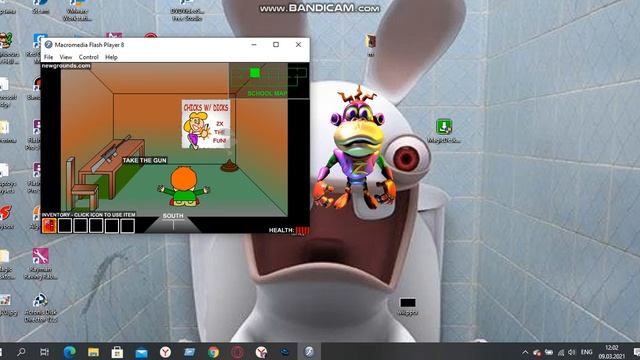Maximize the Flash Player window

(x=276, y=44)
